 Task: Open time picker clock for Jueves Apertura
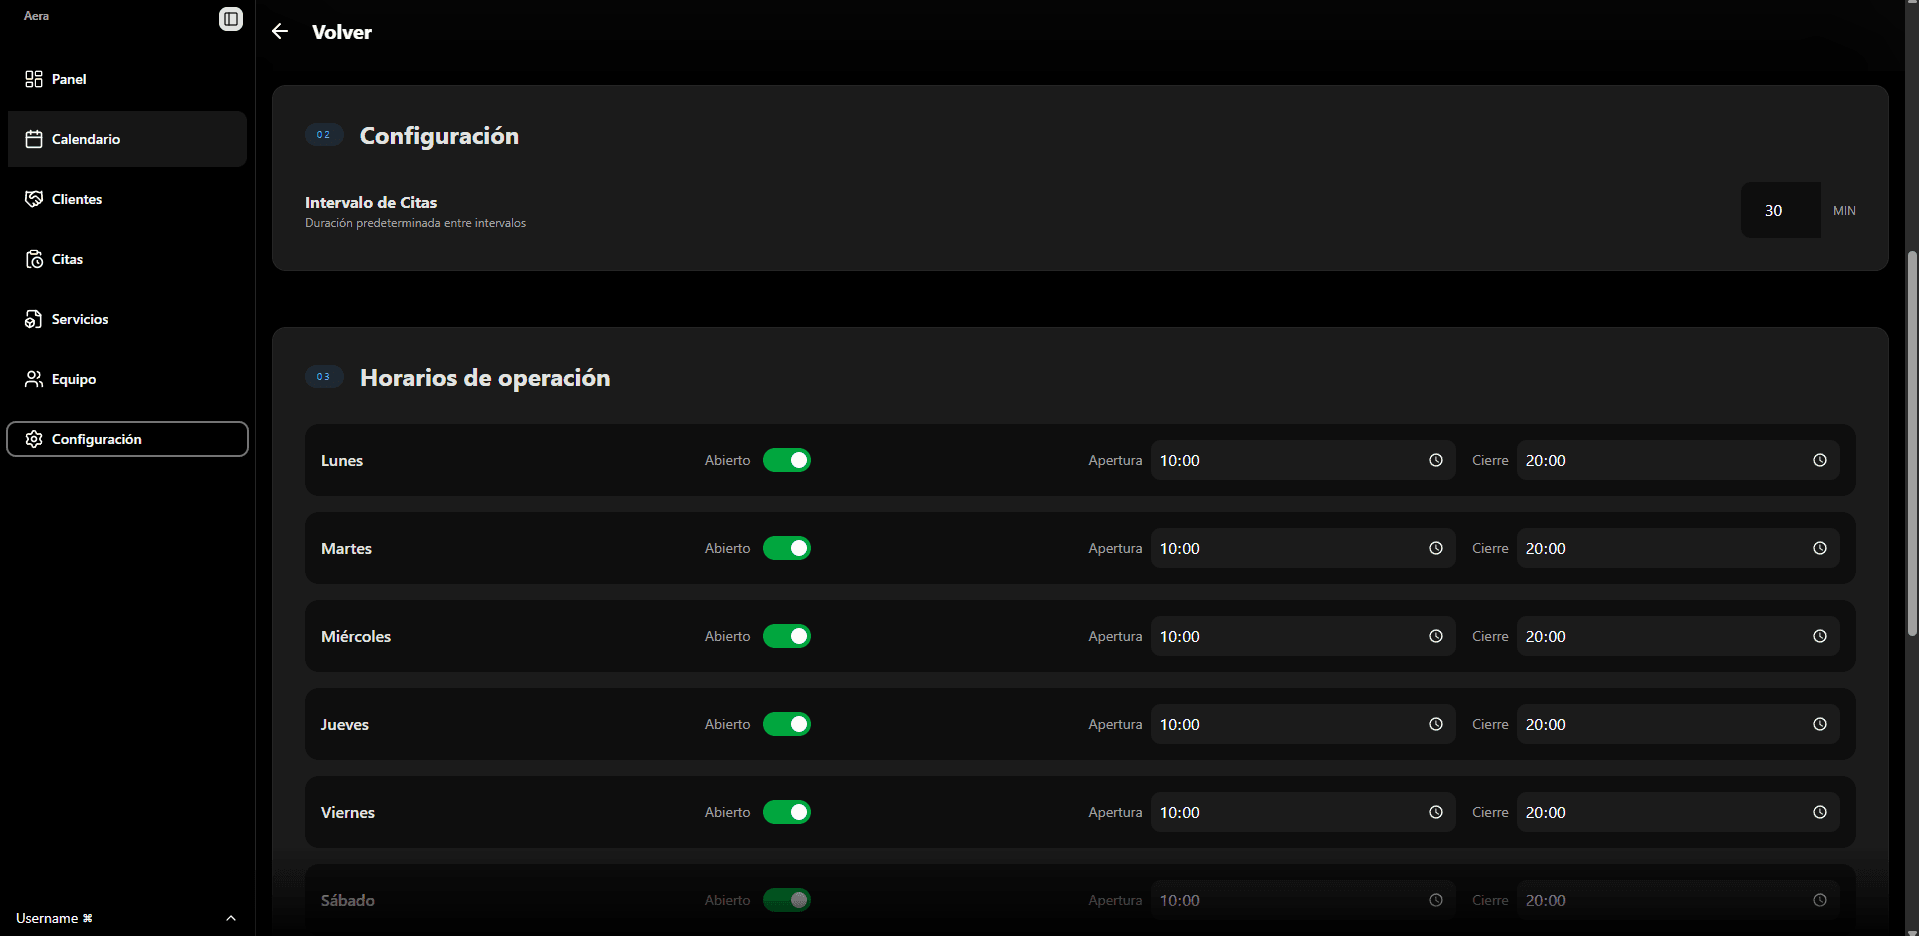[1436, 724]
